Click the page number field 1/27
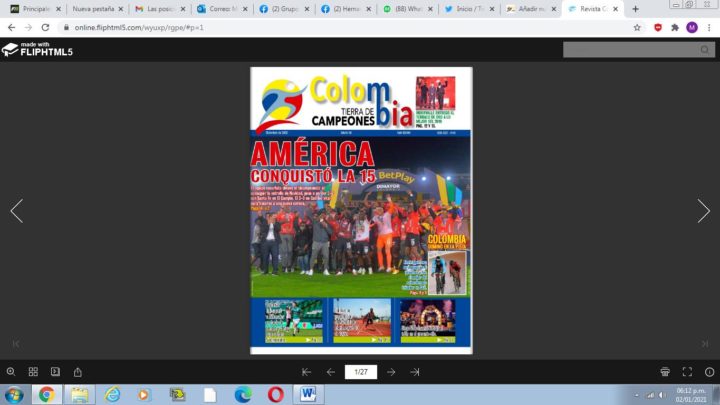The width and height of the screenshot is (720, 405). pos(361,372)
